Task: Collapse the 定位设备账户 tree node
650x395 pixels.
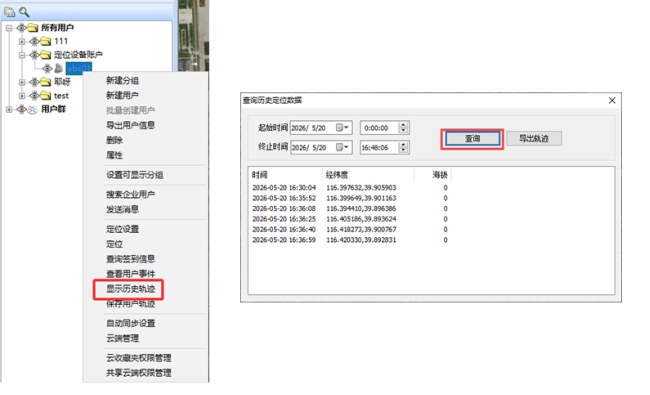Action: pos(22,55)
